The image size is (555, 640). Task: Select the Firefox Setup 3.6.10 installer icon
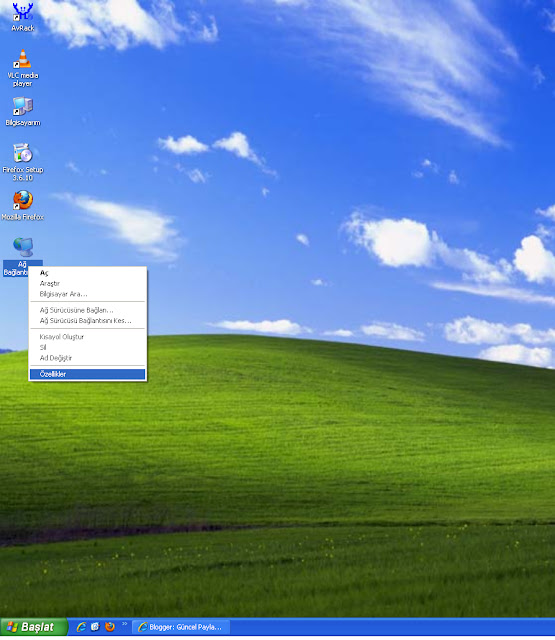coord(22,162)
